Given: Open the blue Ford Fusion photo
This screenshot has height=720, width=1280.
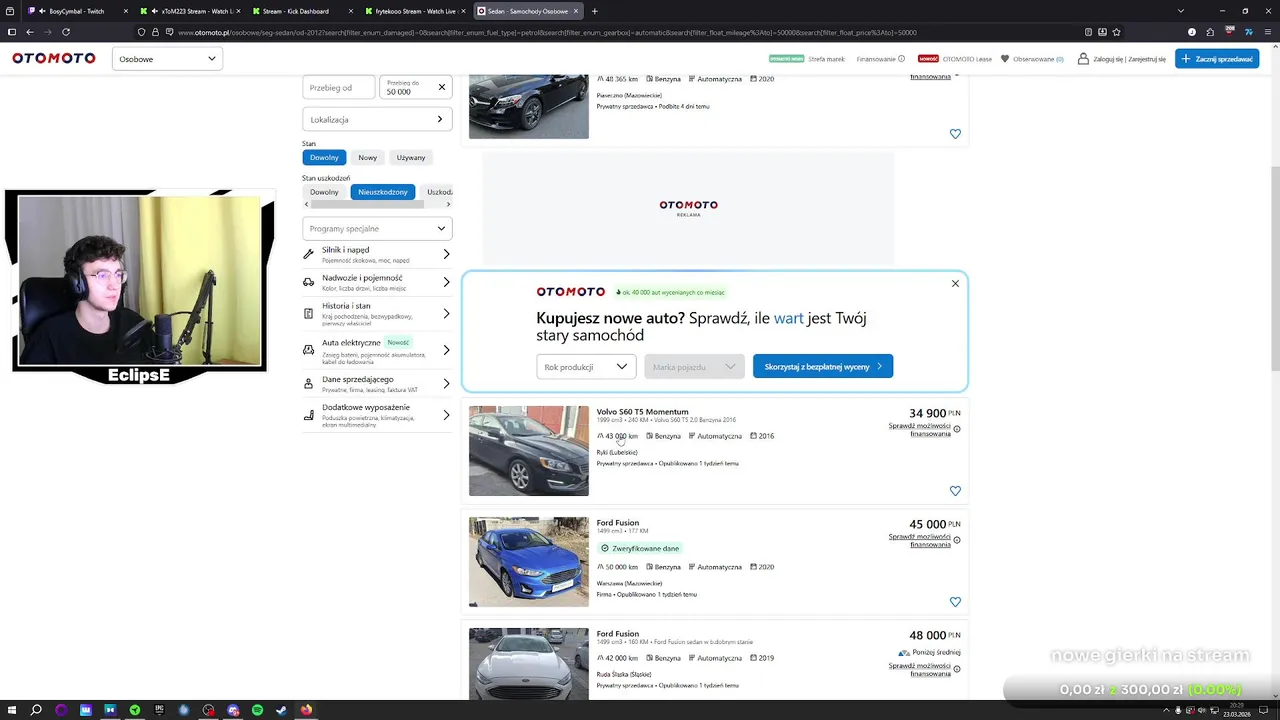Looking at the screenshot, I should (x=529, y=562).
